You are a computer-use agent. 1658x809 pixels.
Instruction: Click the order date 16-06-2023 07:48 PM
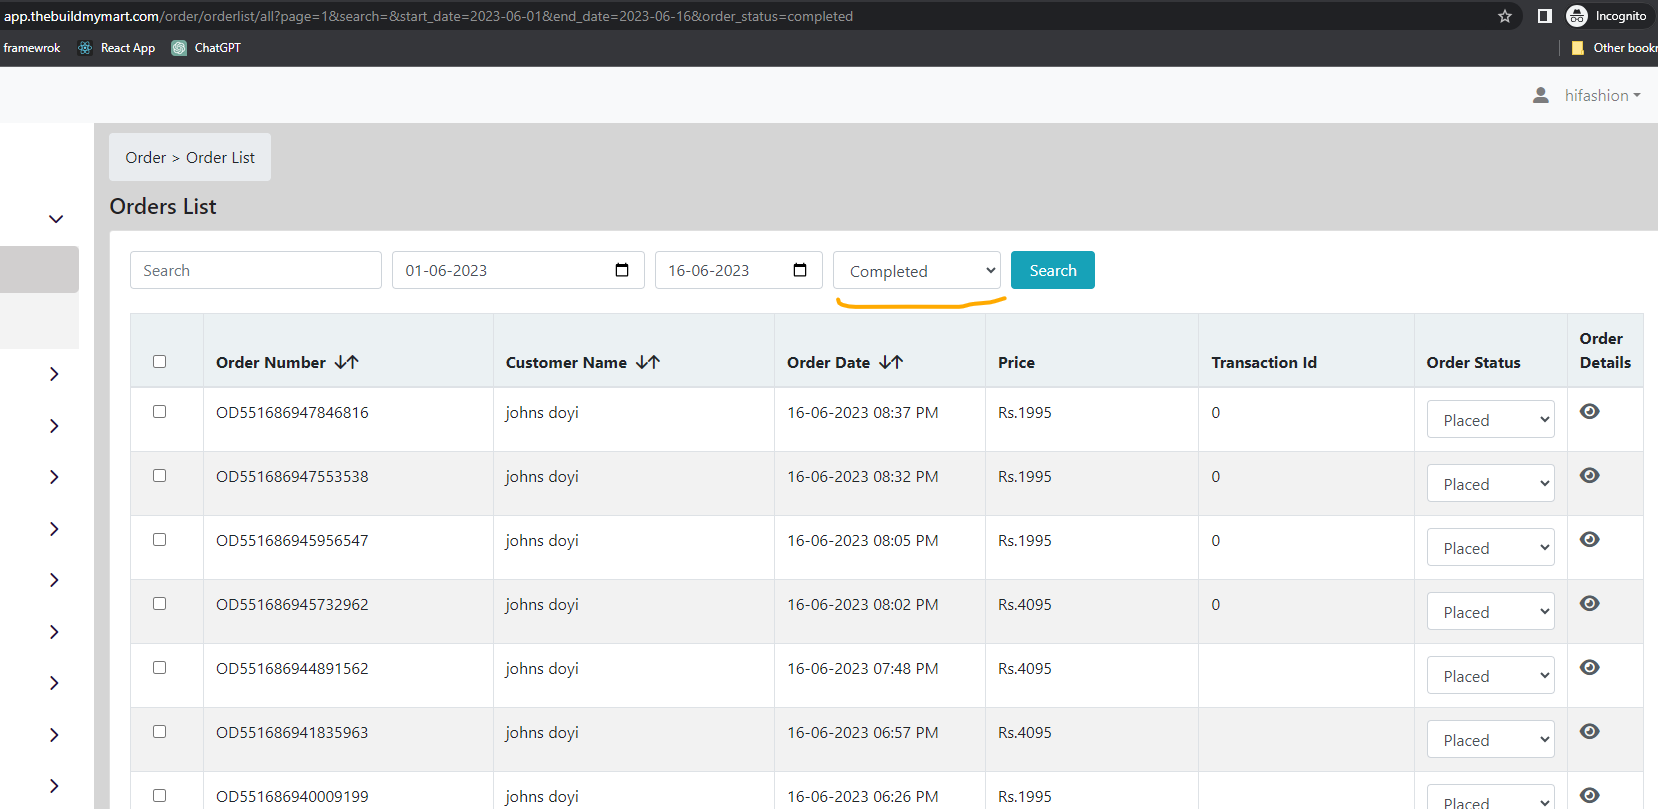pos(863,668)
